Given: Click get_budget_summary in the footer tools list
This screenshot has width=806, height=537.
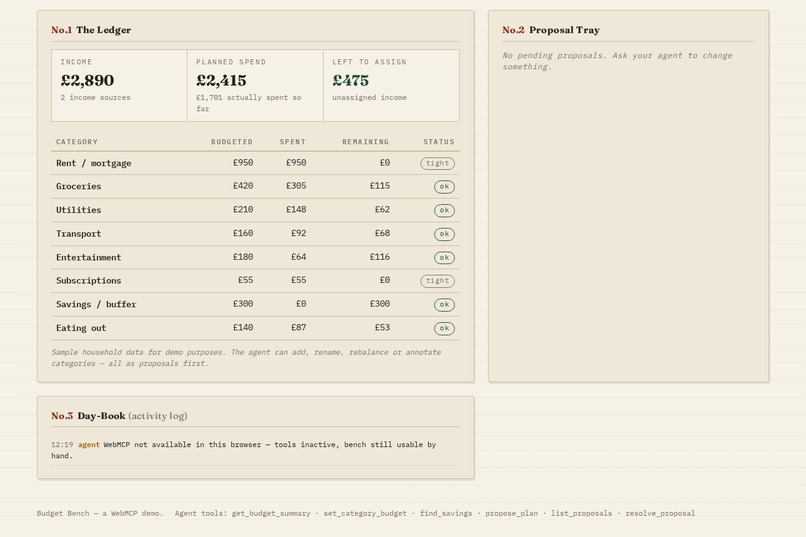Looking at the screenshot, I should [x=271, y=513].
